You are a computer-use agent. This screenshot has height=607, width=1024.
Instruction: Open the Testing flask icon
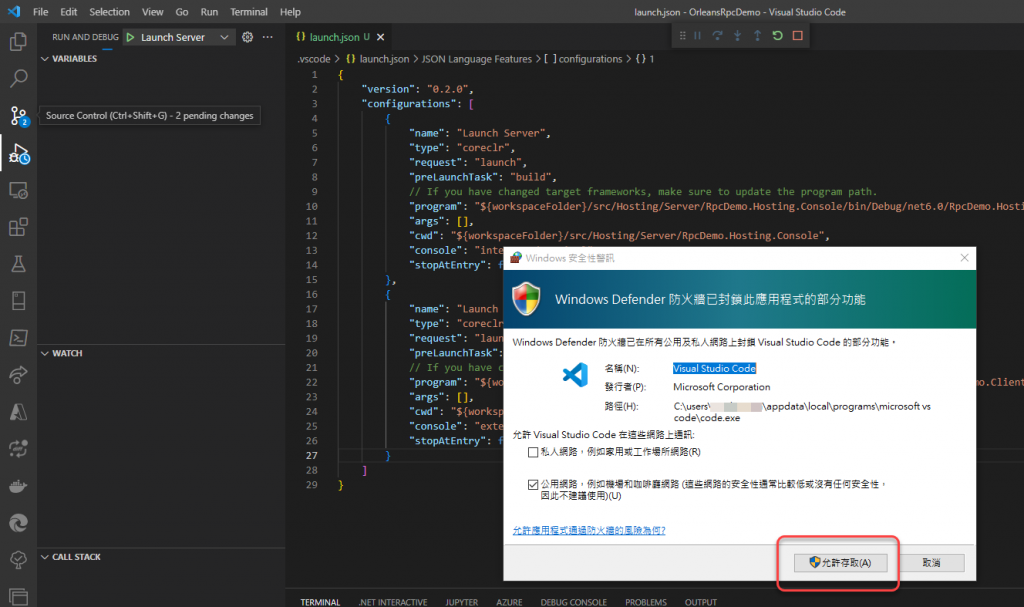click(x=18, y=264)
